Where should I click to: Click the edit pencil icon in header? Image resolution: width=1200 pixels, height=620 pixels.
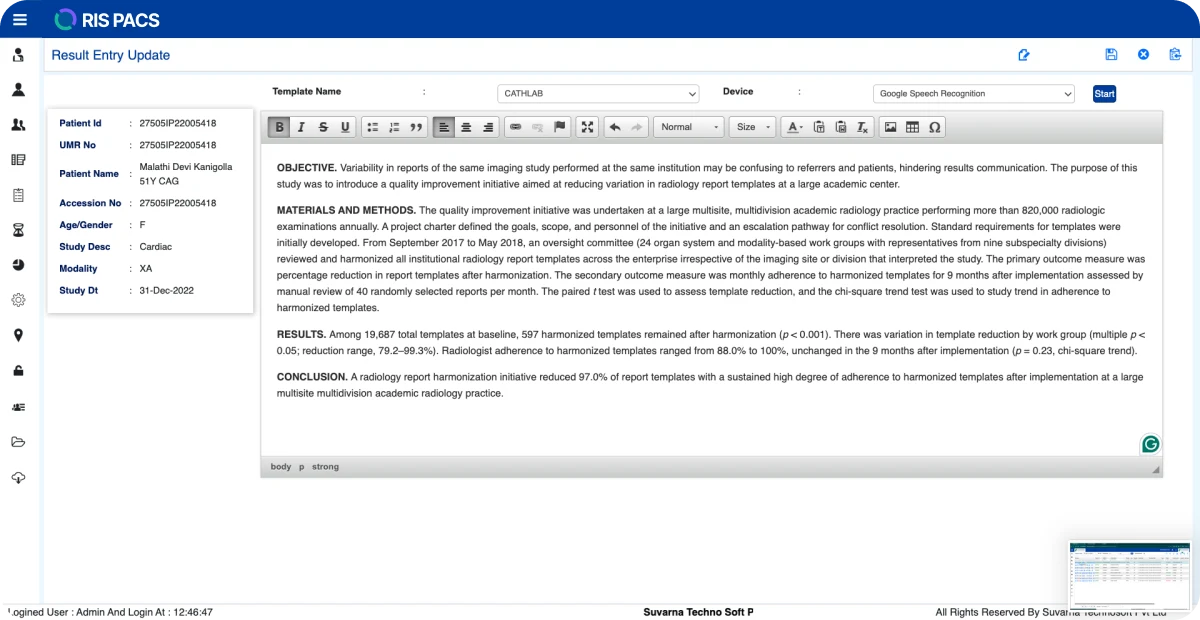point(1024,55)
